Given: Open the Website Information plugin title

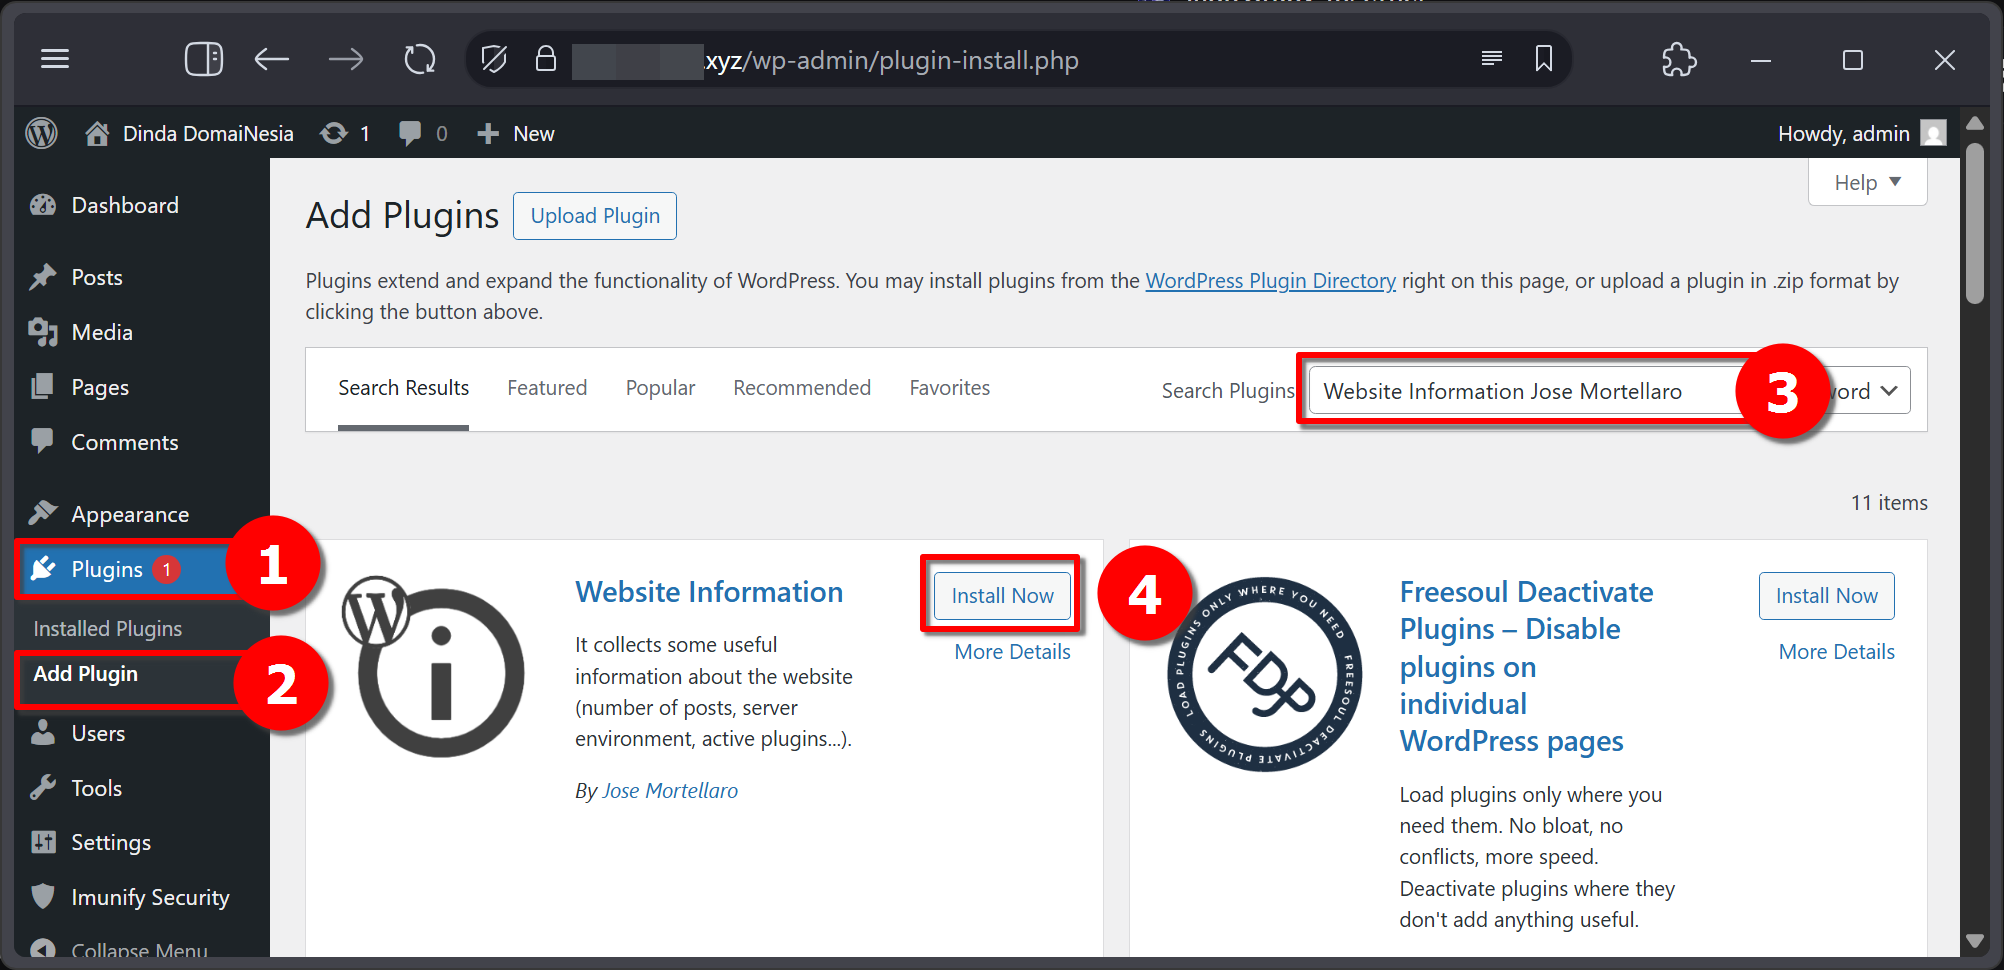Looking at the screenshot, I should click(709, 592).
